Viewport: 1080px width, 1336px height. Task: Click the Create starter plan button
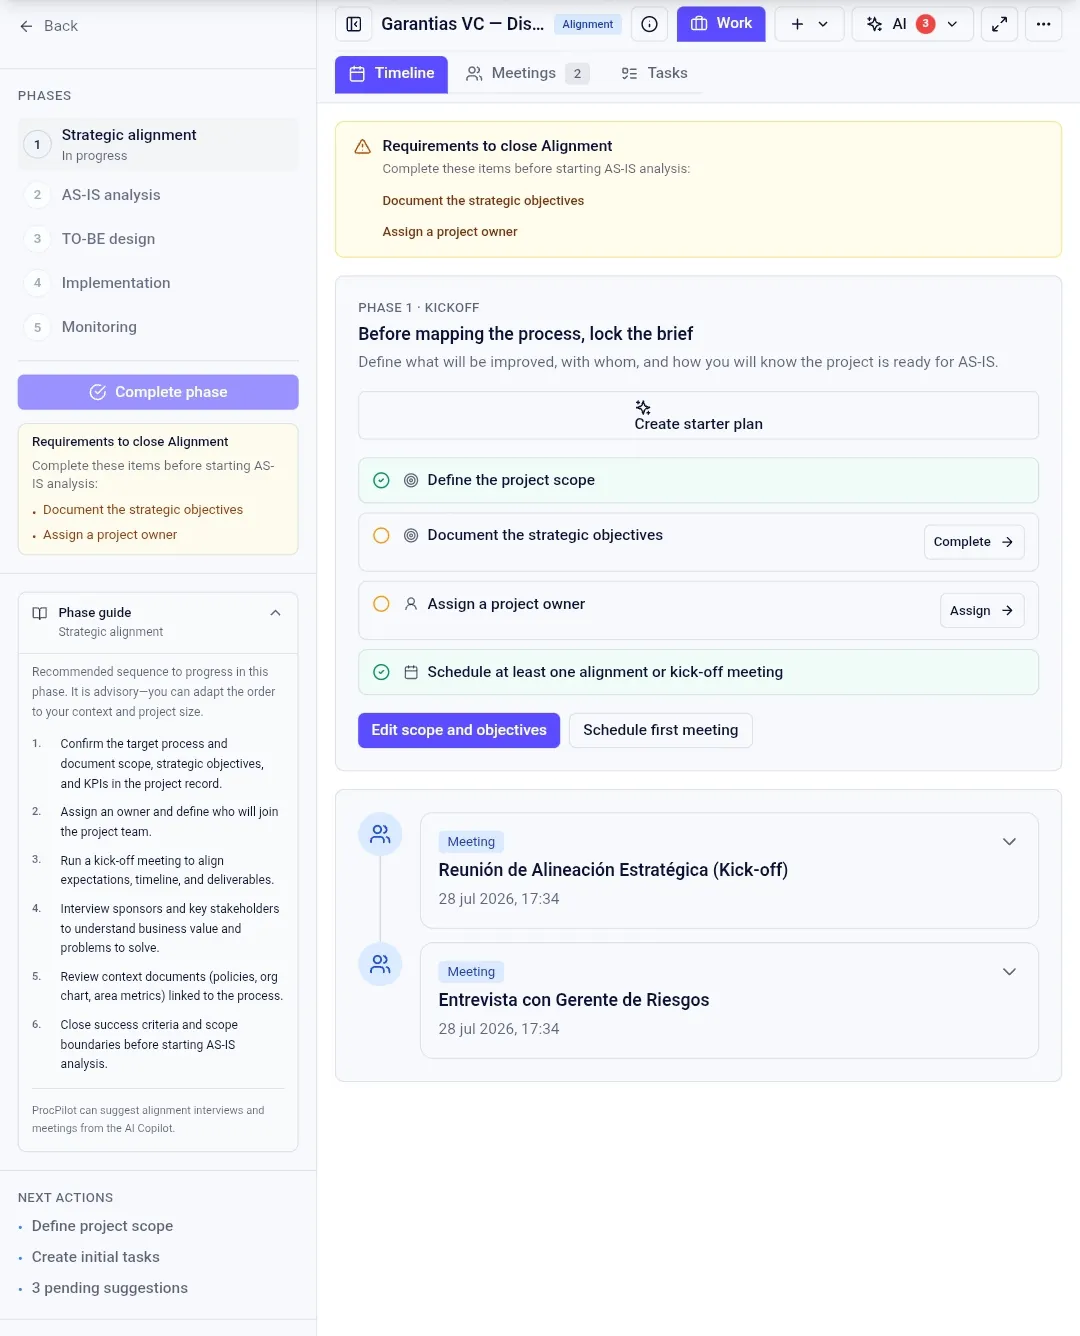pyautogui.click(x=698, y=415)
